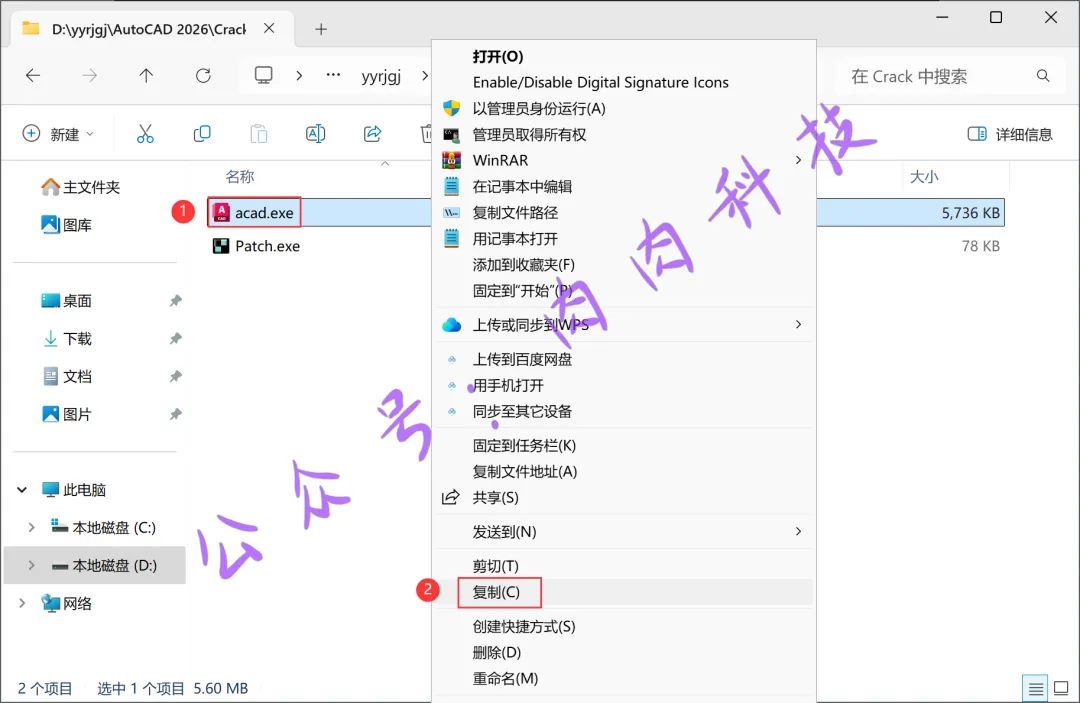The height and width of the screenshot is (703, 1080).
Task: Choose 同步至其它设备
Action: [x=522, y=411]
